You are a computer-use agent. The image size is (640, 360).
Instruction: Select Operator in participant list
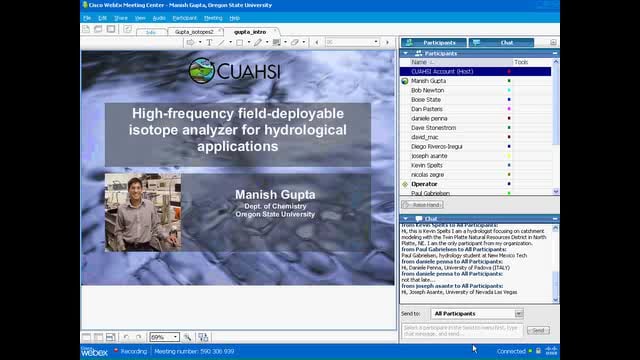click(x=476, y=184)
